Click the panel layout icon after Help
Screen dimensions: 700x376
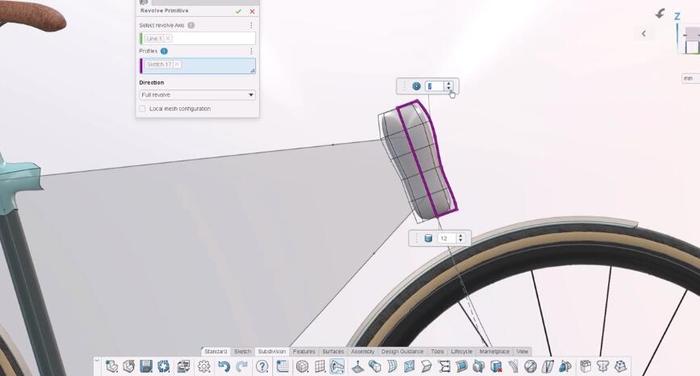click(283, 367)
